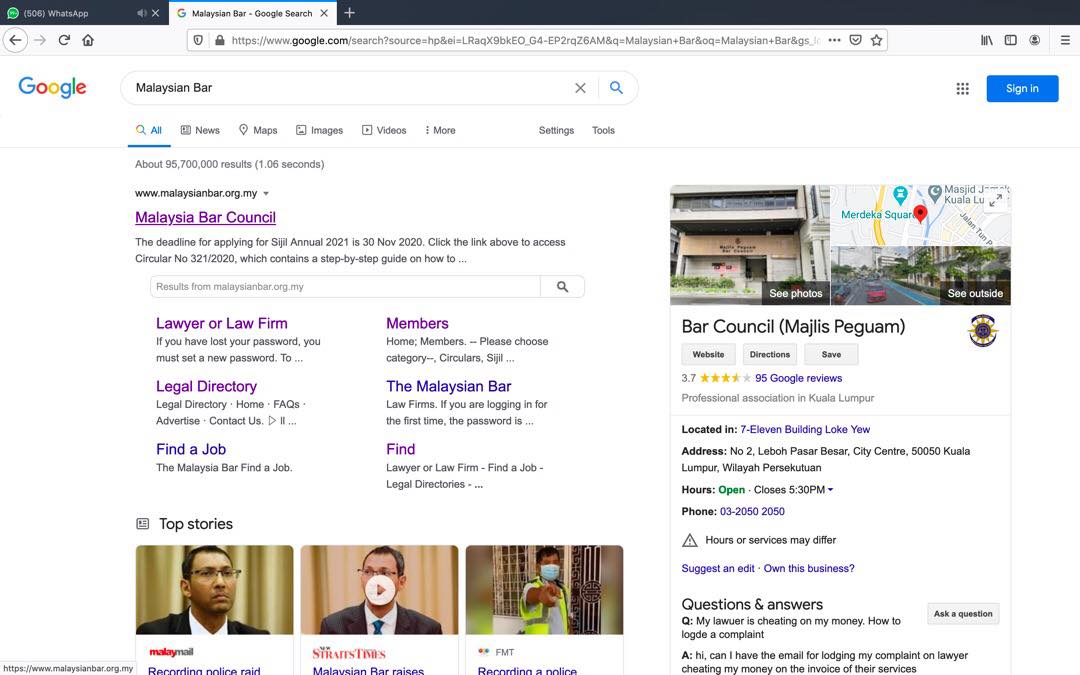Viewport: 1080px width, 675px height.
Task: Open the Google apps grid
Action: coord(962,88)
